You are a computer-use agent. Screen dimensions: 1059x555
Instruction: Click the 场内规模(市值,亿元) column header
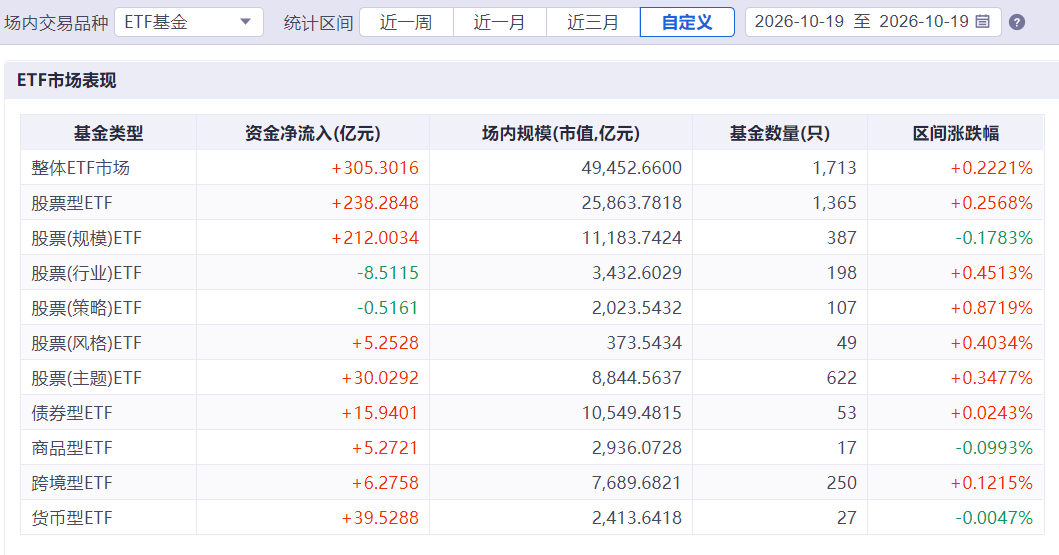pyautogui.click(x=561, y=133)
